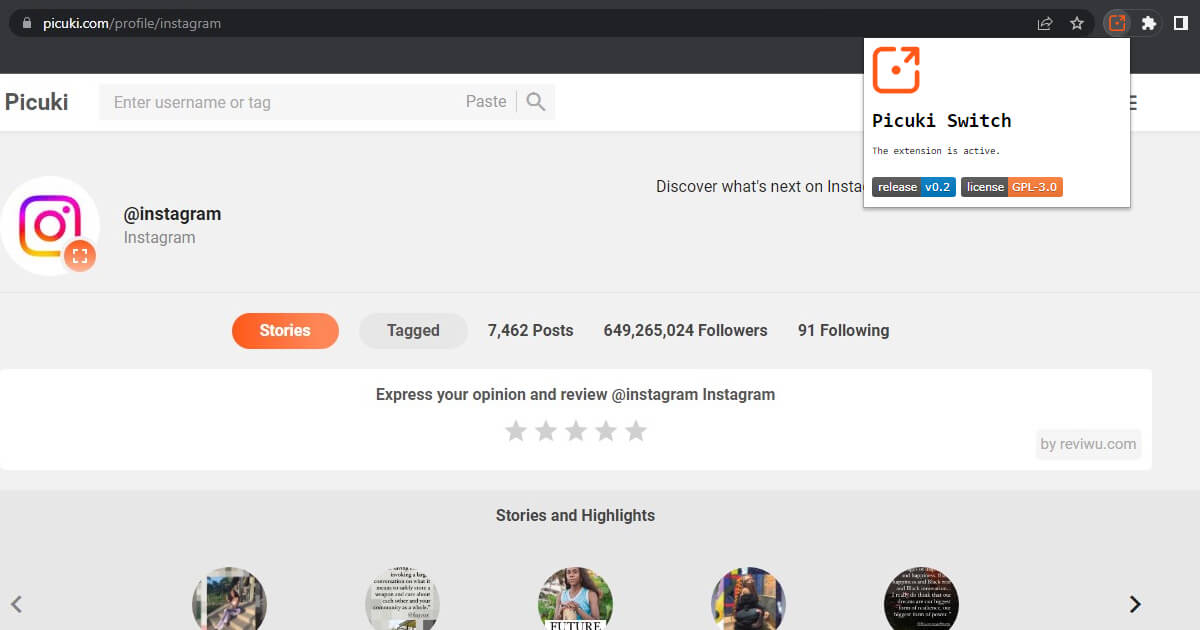Click the license GPL-3.0 badge
1200x630 pixels.
coord(1011,187)
